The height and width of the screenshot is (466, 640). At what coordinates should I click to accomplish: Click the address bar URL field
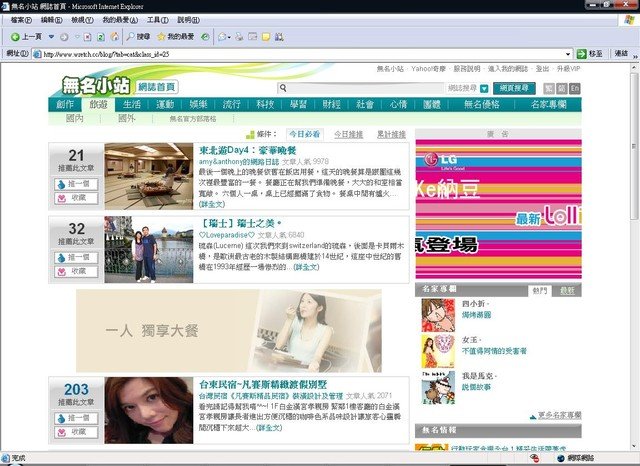click(302, 54)
